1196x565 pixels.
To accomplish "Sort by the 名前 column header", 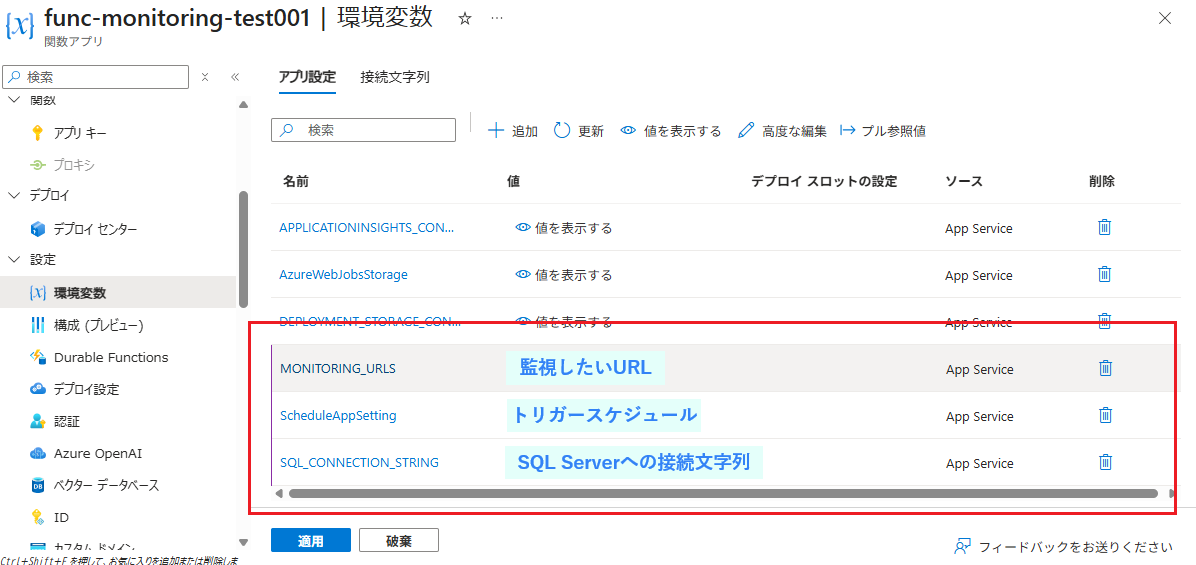I will 295,181.
